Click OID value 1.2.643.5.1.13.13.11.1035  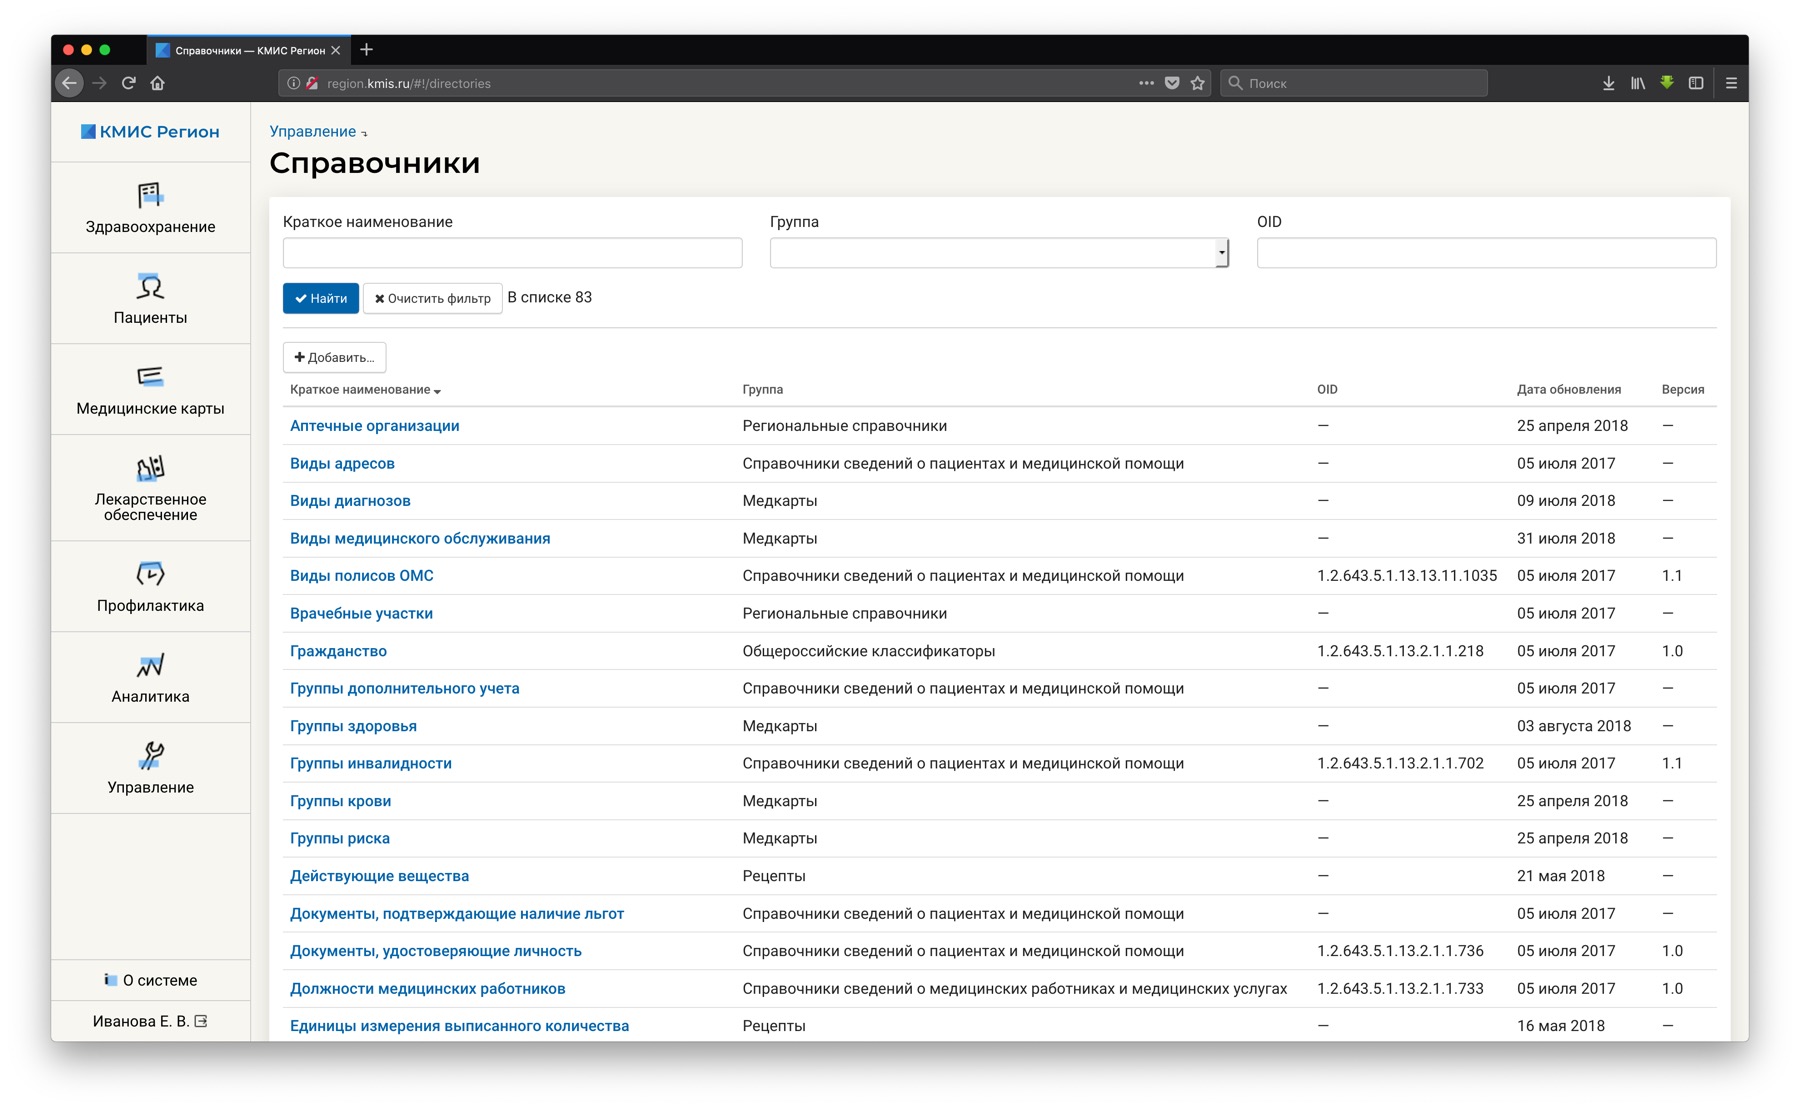point(1407,575)
